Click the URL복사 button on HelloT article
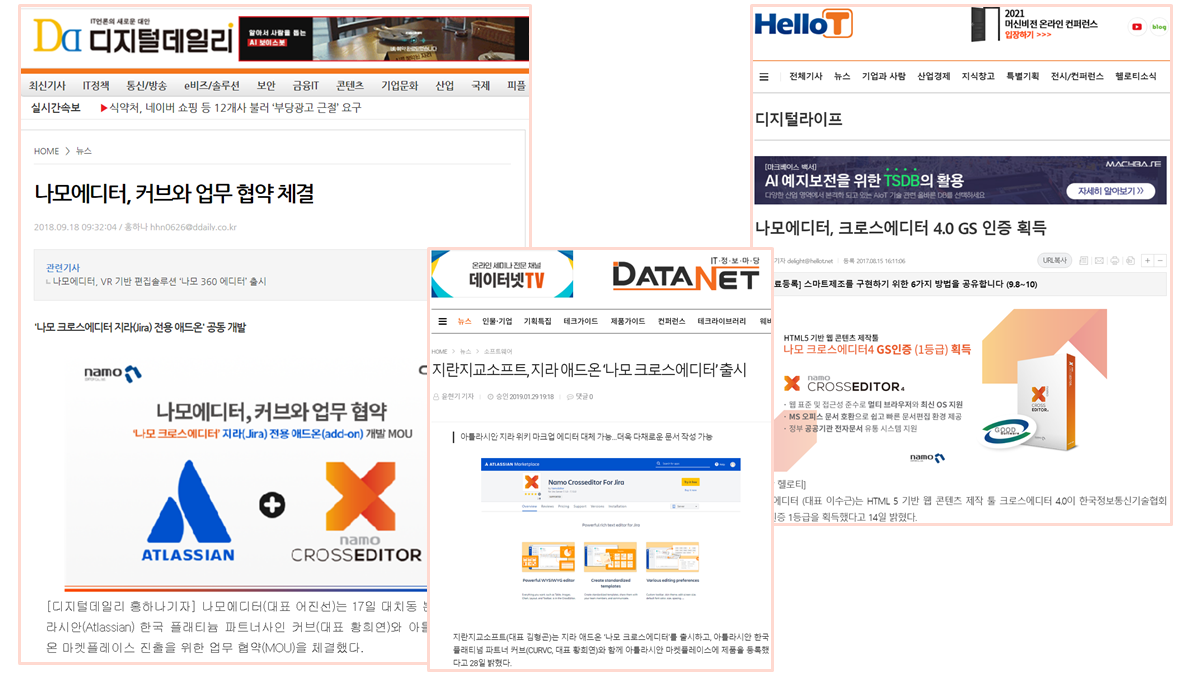Viewport: 1200px width, 675px height. (x=1055, y=260)
